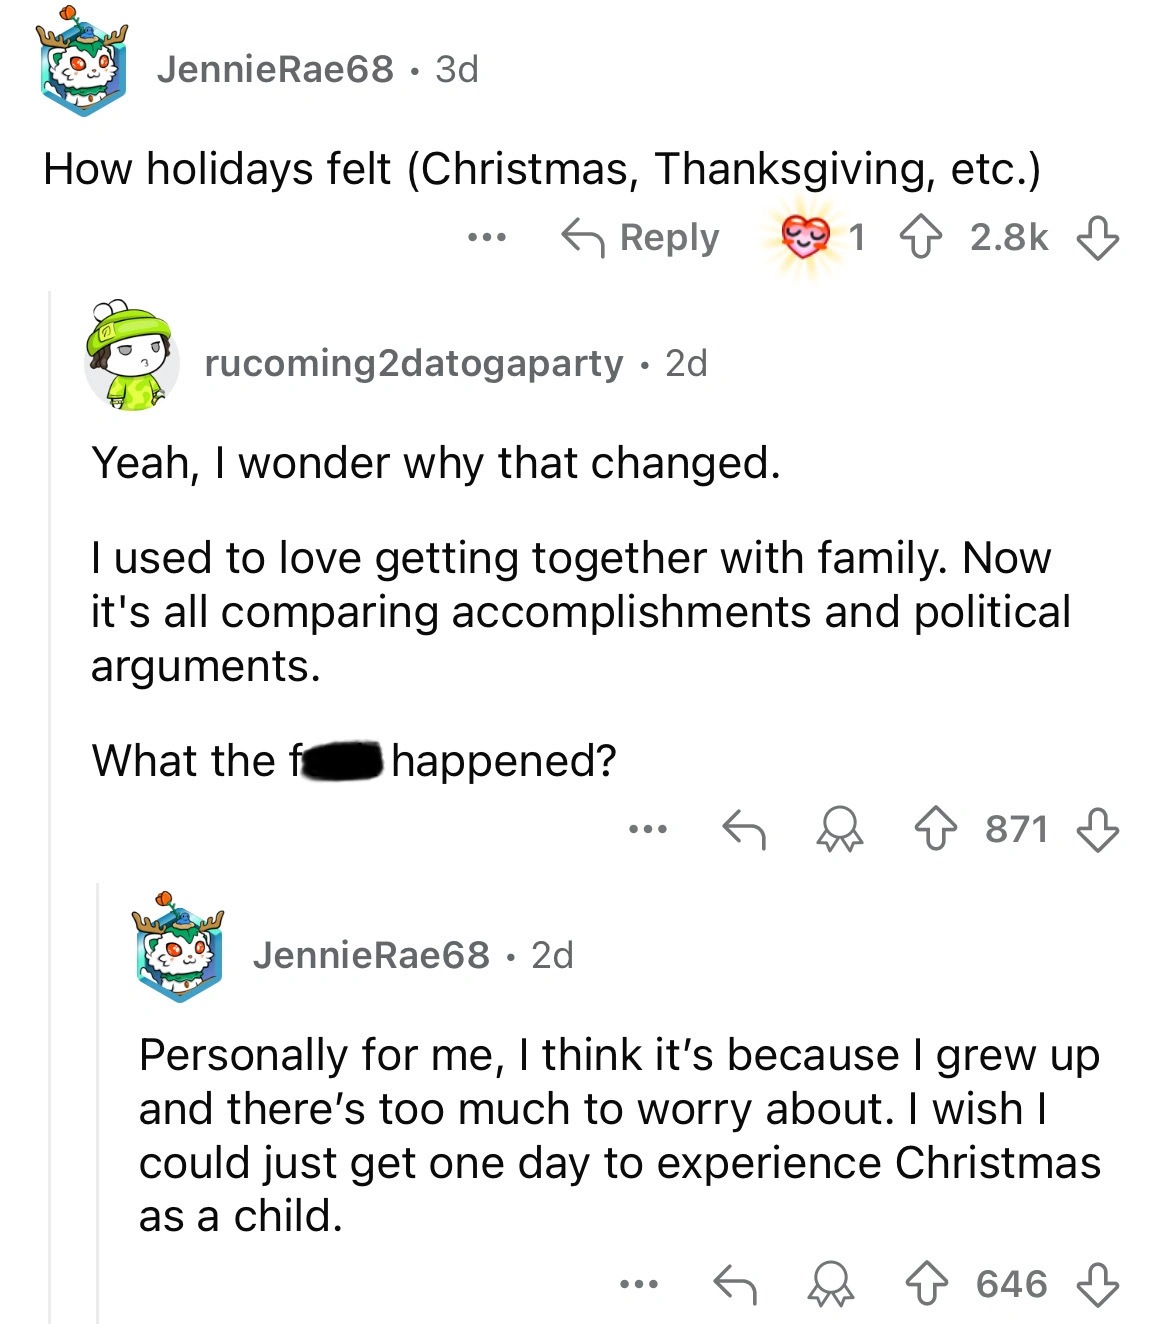Reply to the holidays comment
Viewport: 1170px width, 1324px height.
click(640, 238)
